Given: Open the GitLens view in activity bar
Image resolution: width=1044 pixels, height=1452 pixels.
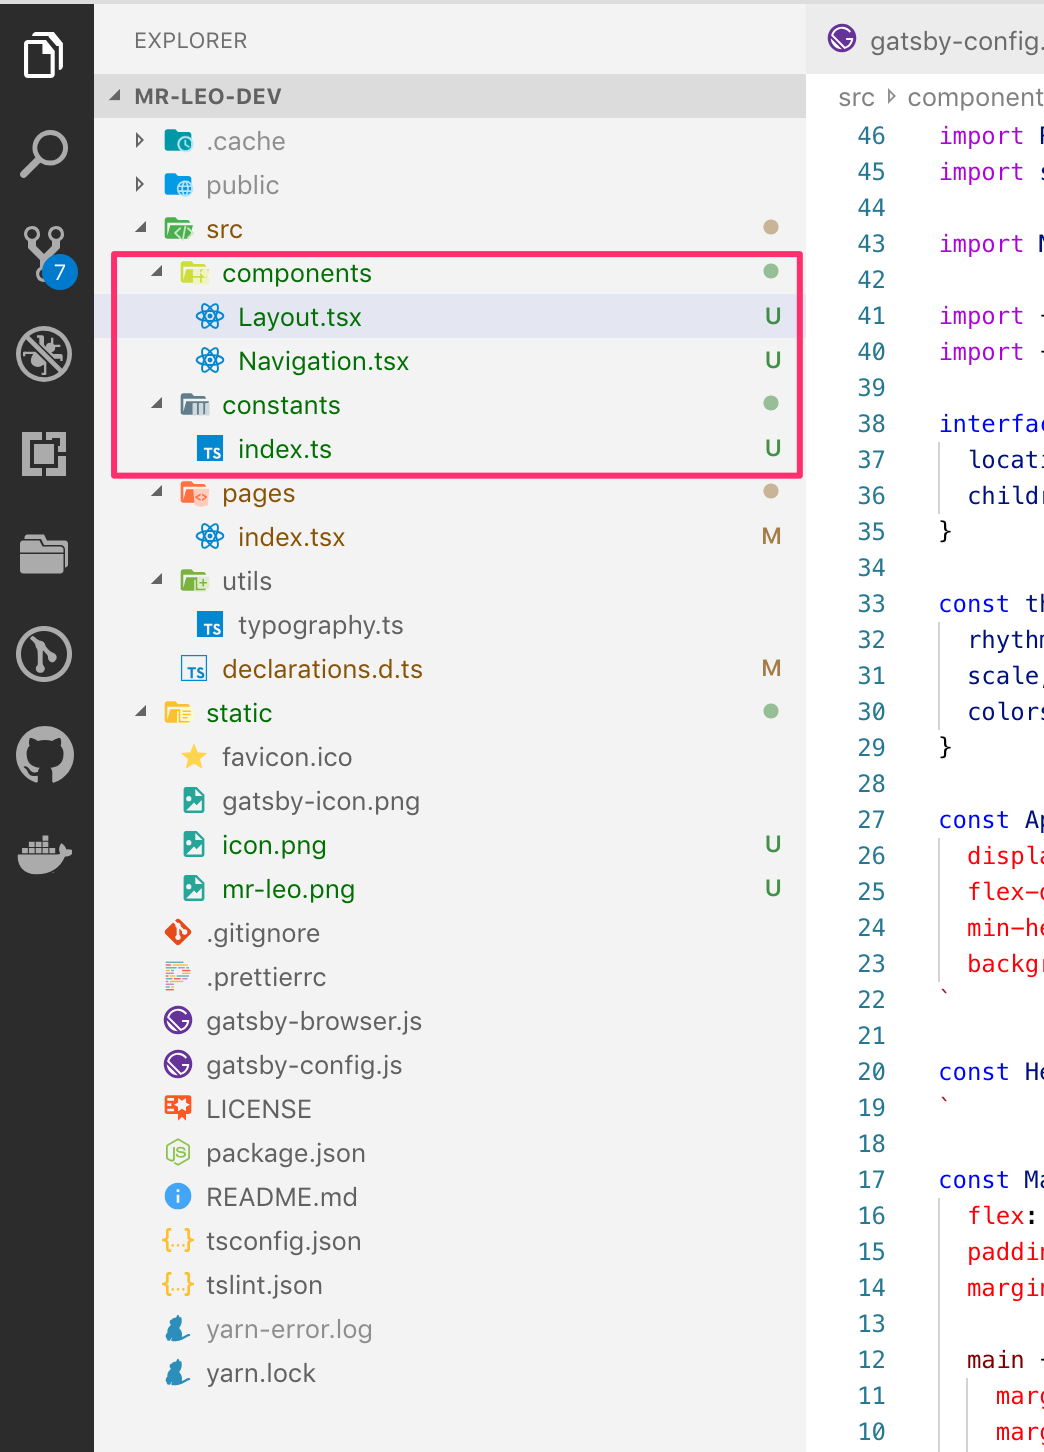Looking at the screenshot, I should point(44,654).
